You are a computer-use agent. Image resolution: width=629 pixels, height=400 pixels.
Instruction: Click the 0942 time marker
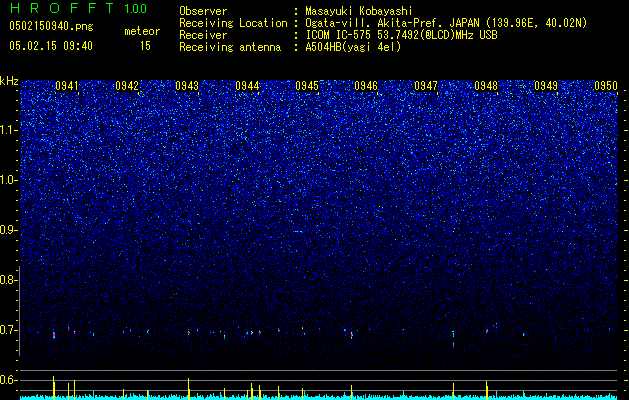pos(127,86)
